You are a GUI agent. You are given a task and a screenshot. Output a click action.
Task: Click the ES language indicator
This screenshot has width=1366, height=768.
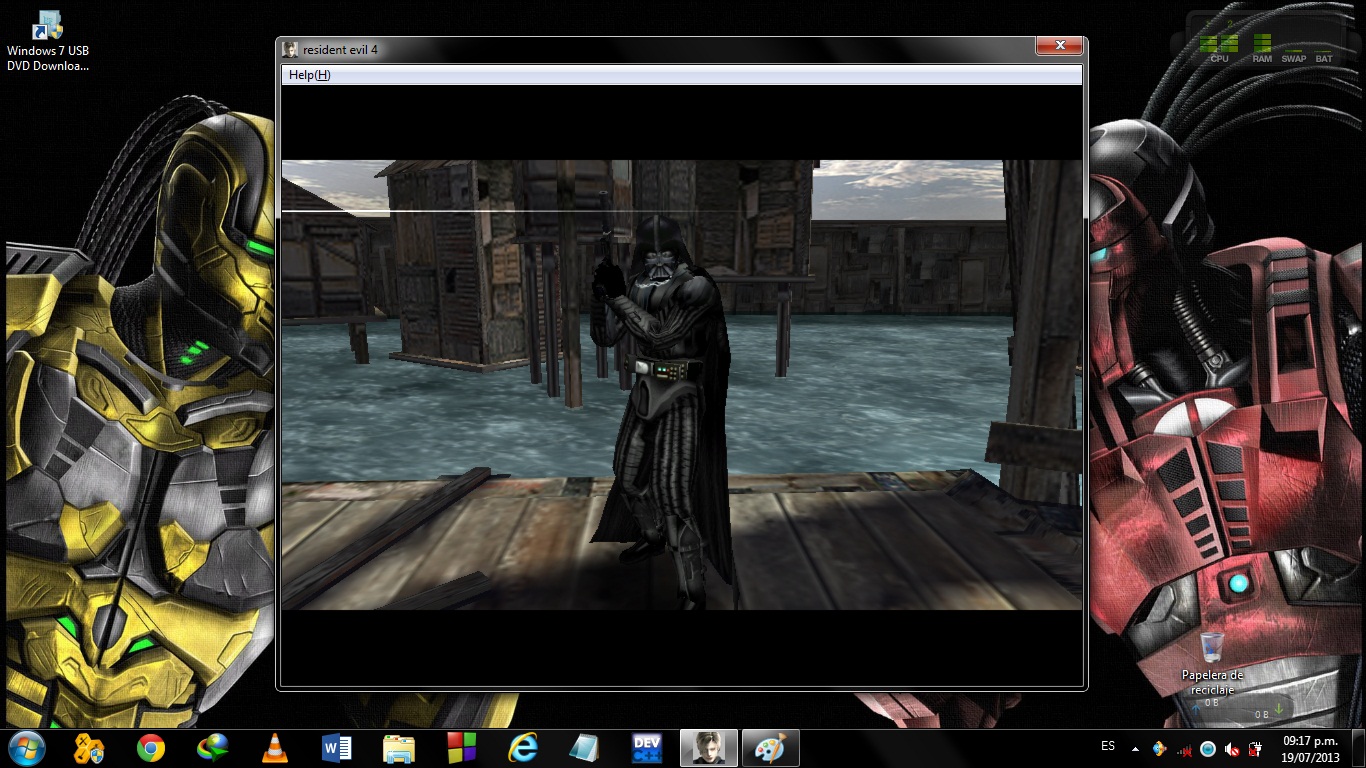[x=1108, y=746]
